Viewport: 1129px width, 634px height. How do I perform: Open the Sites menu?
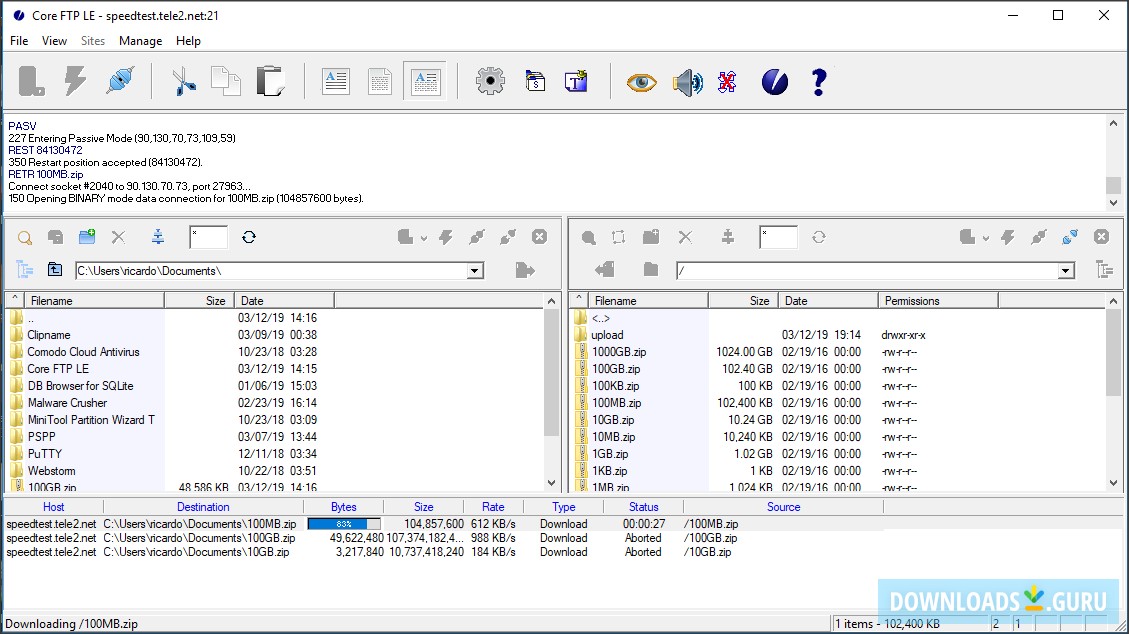click(x=93, y=41)
